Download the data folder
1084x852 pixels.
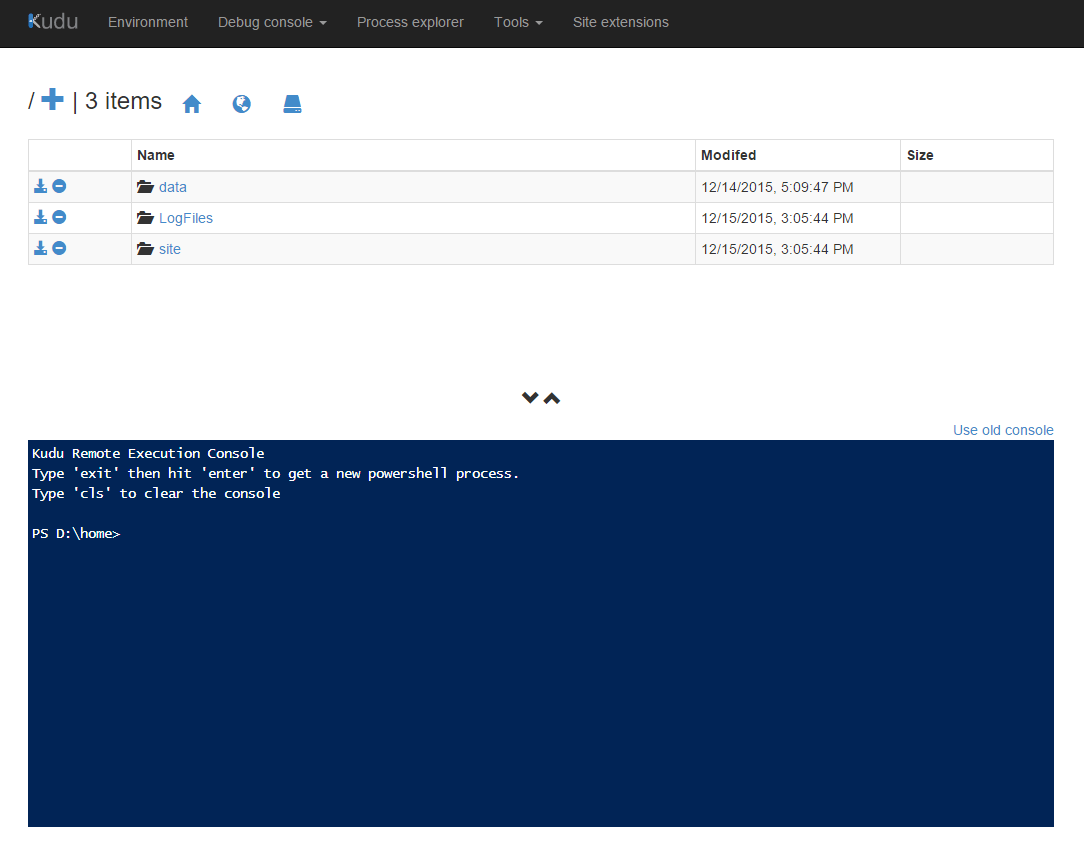point(41,187)
